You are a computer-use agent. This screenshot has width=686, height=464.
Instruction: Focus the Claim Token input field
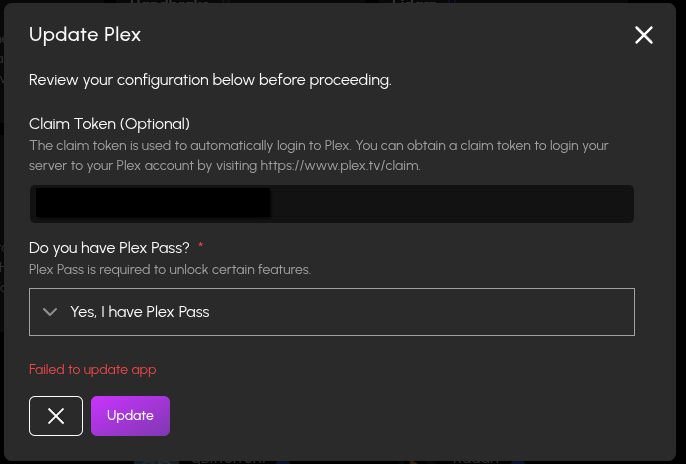pos(332,203)
